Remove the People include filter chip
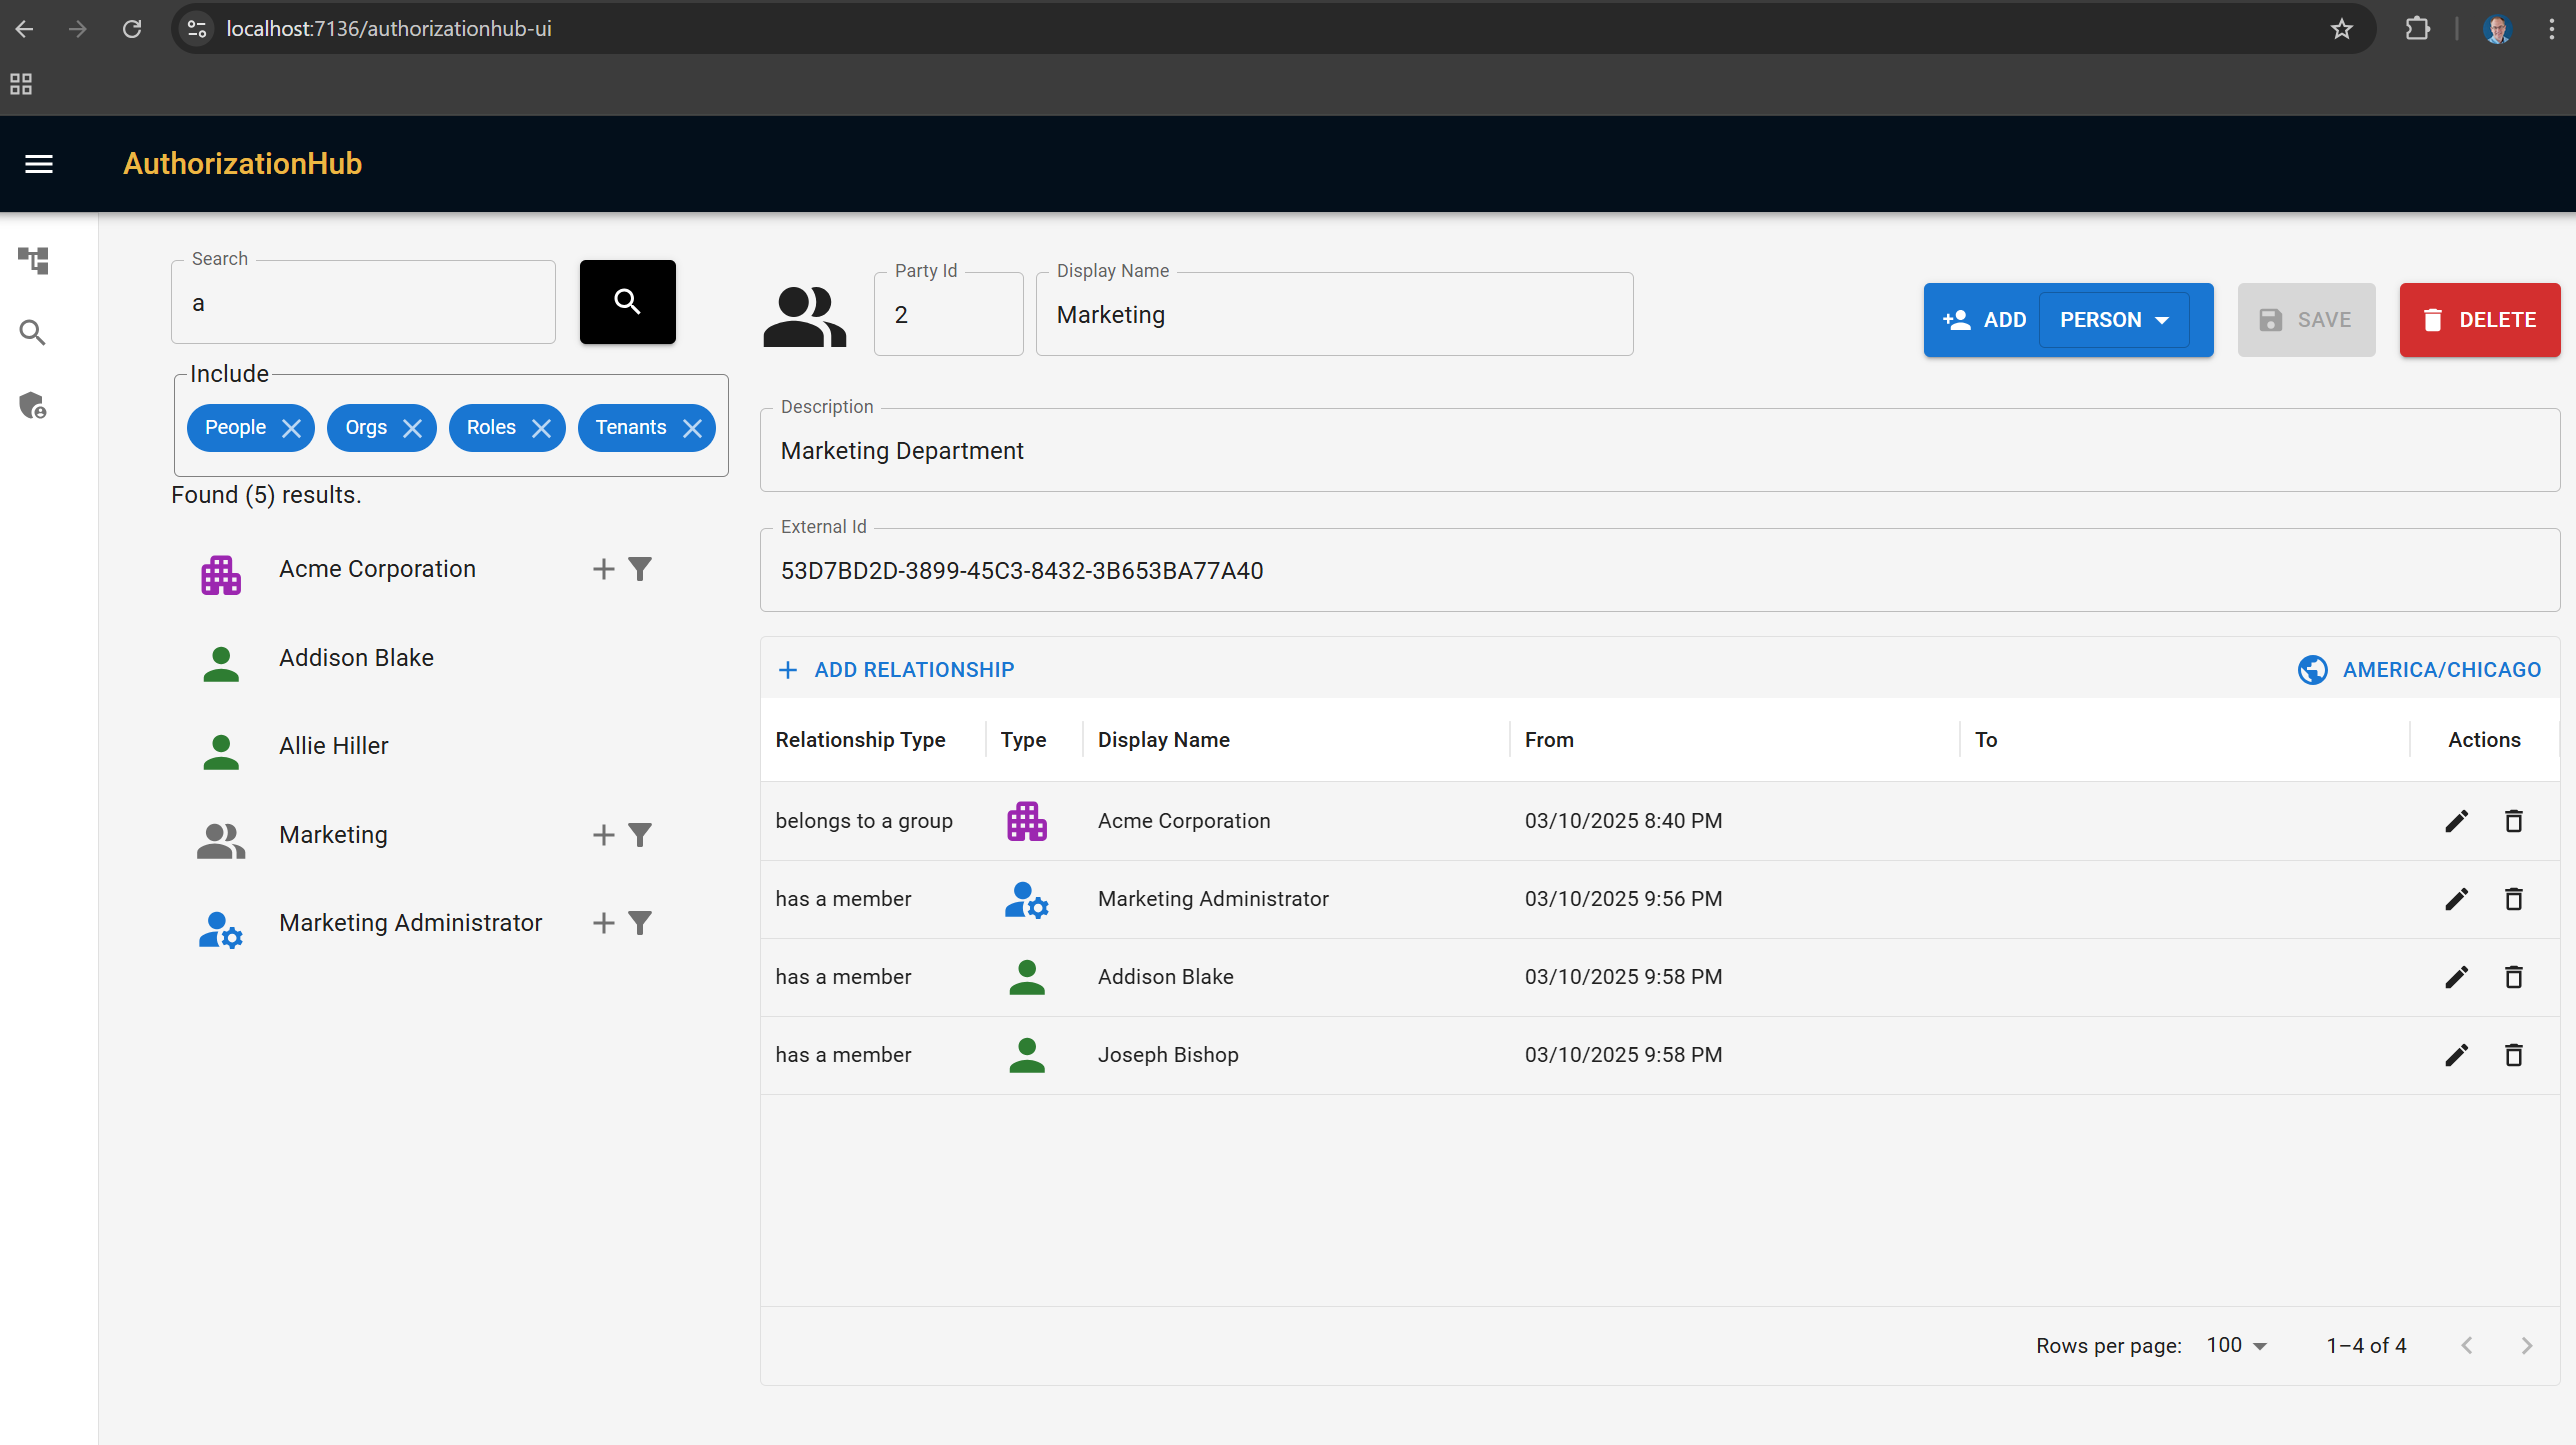Viewport: 2576px width, 1445px height. click(291, 428)
